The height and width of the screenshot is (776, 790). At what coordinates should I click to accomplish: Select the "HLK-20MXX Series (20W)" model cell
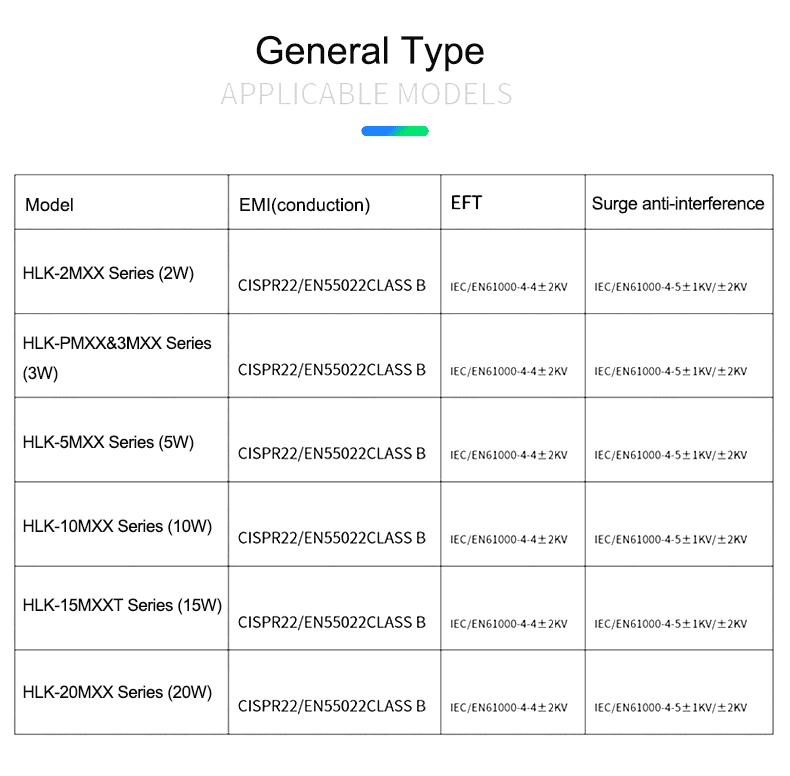(x=117, y=691)
